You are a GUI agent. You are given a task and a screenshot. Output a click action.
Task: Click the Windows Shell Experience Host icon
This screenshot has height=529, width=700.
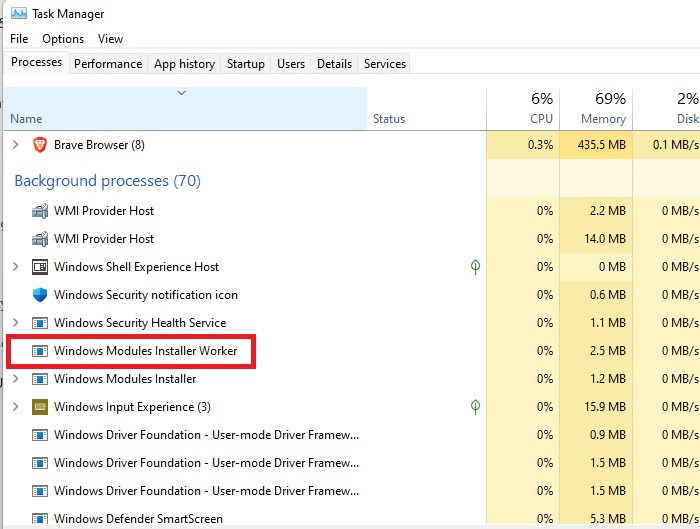tap(40, 267)
